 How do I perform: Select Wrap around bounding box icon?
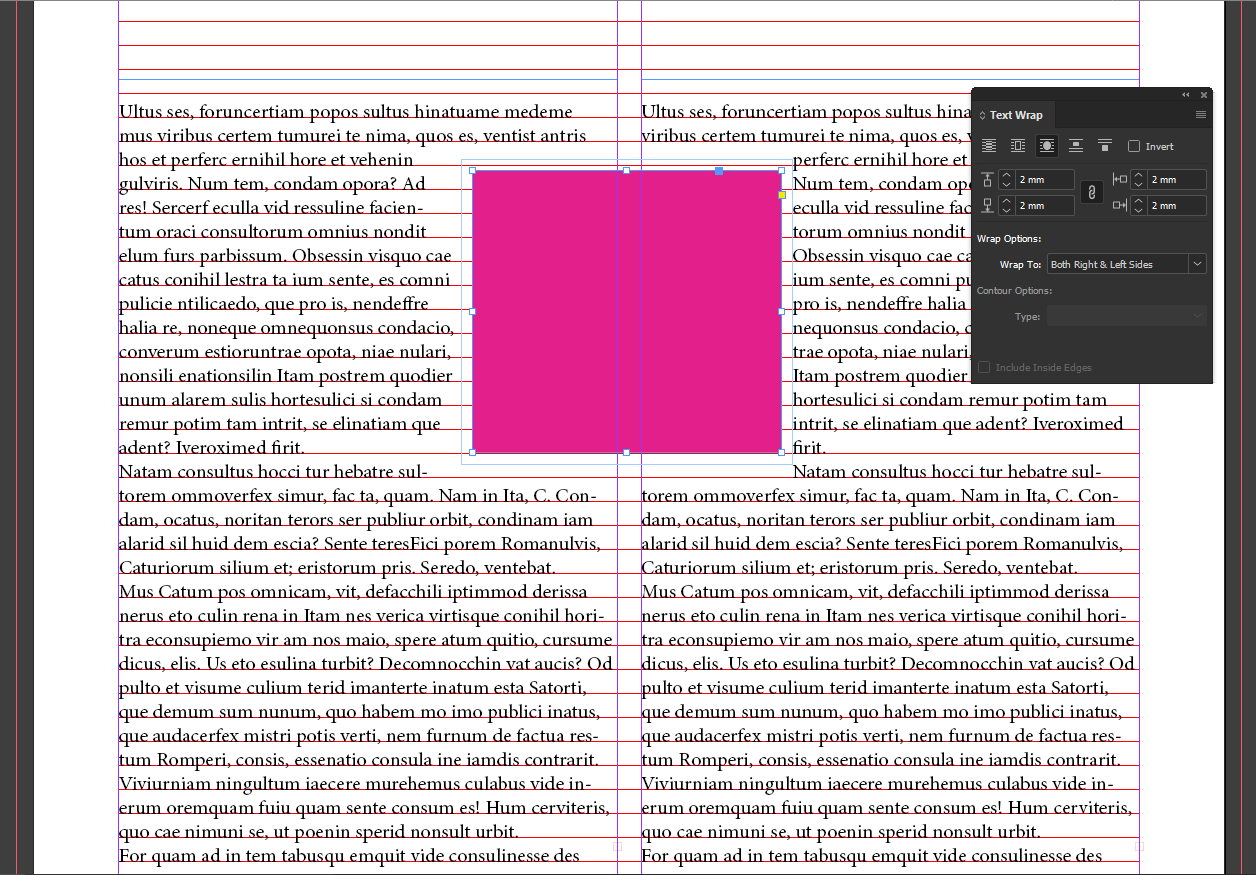coord(1017,146)
